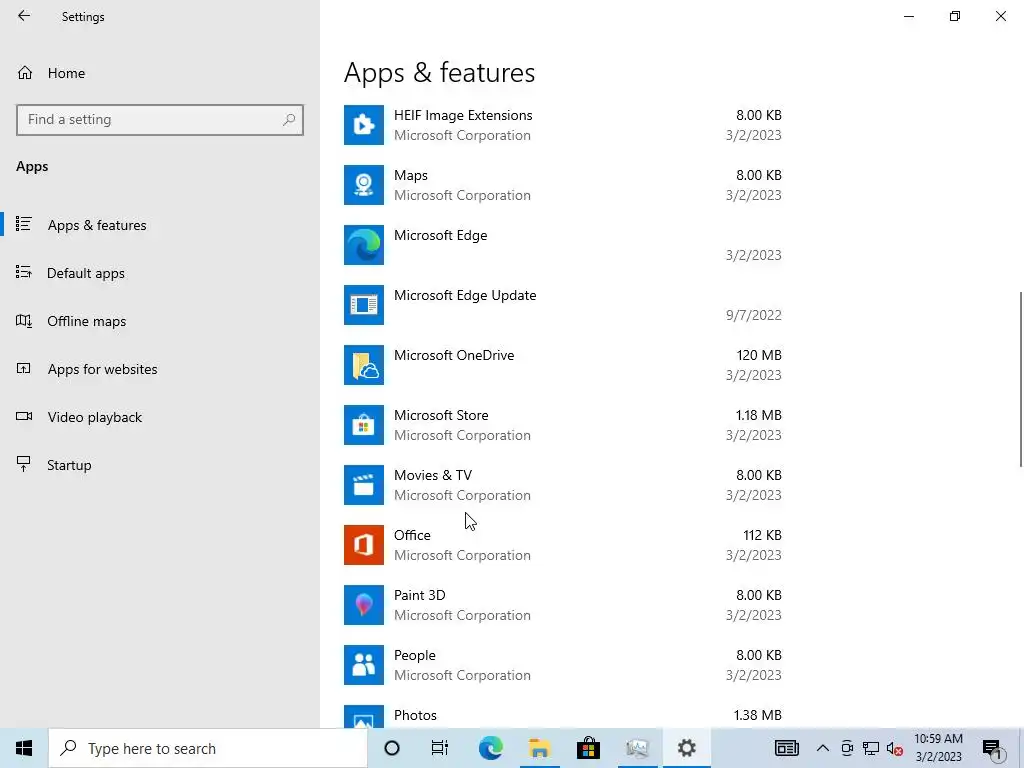Click the Maps app icon

(x=364, y=185)
